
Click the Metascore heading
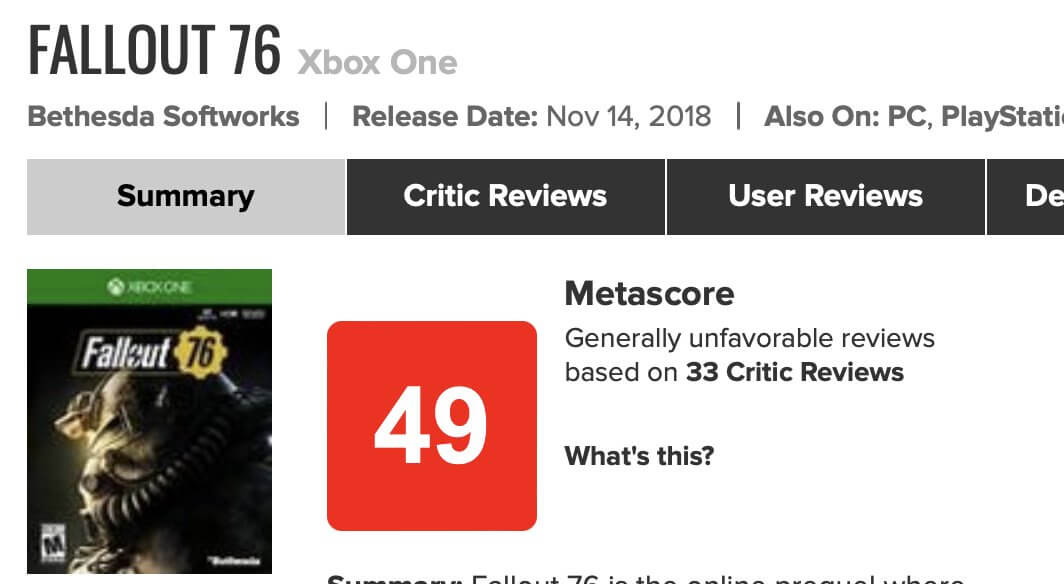tap(649, 294)
